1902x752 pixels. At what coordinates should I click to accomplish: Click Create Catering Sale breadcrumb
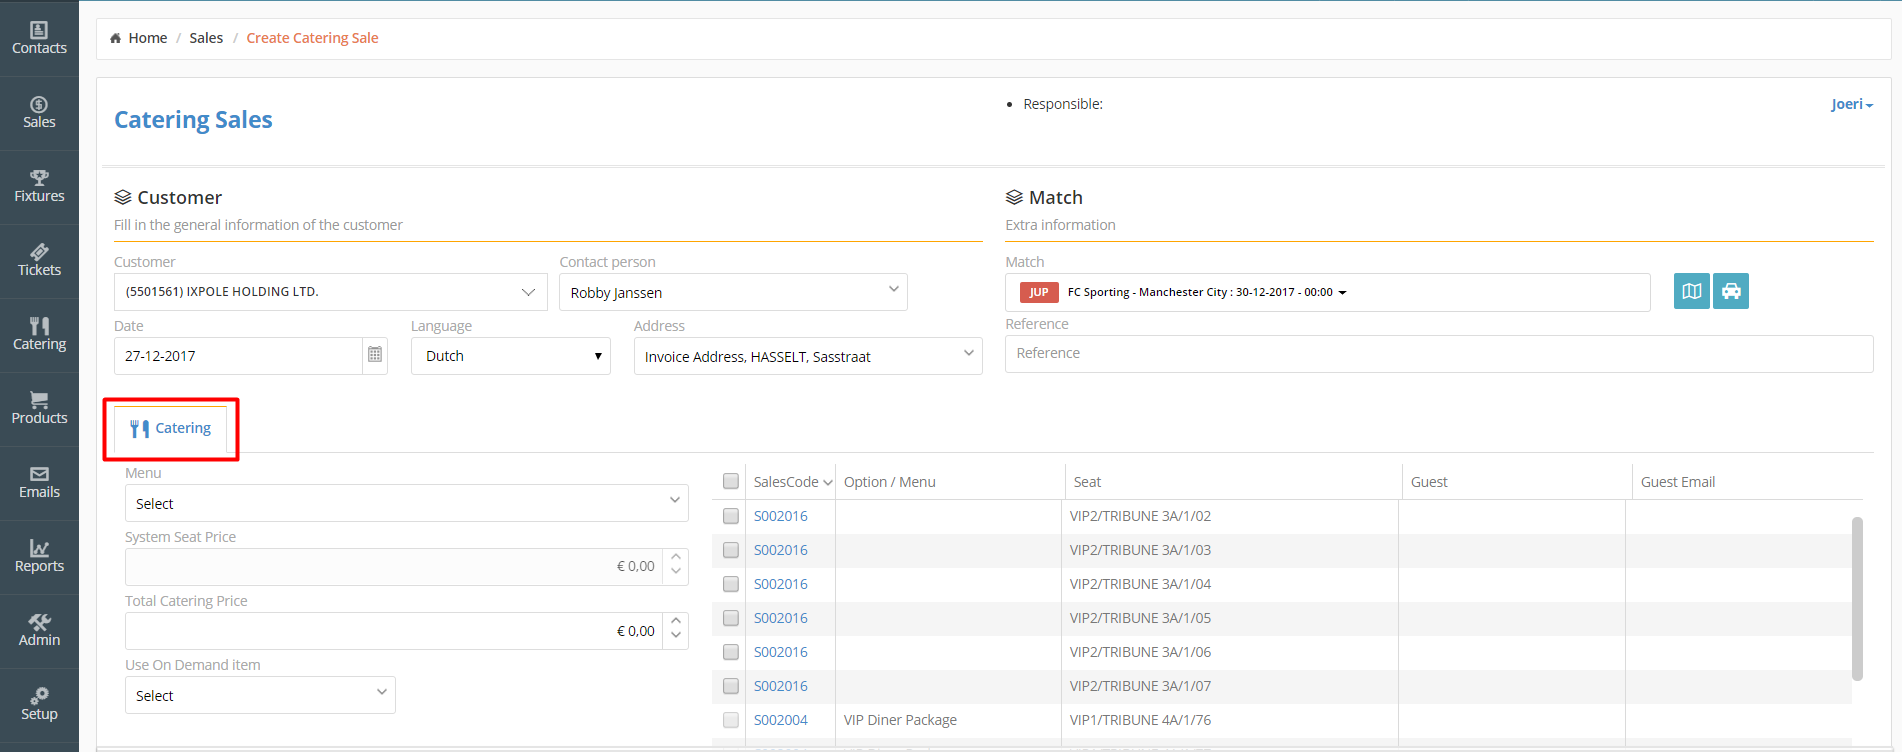pos(312,38)
